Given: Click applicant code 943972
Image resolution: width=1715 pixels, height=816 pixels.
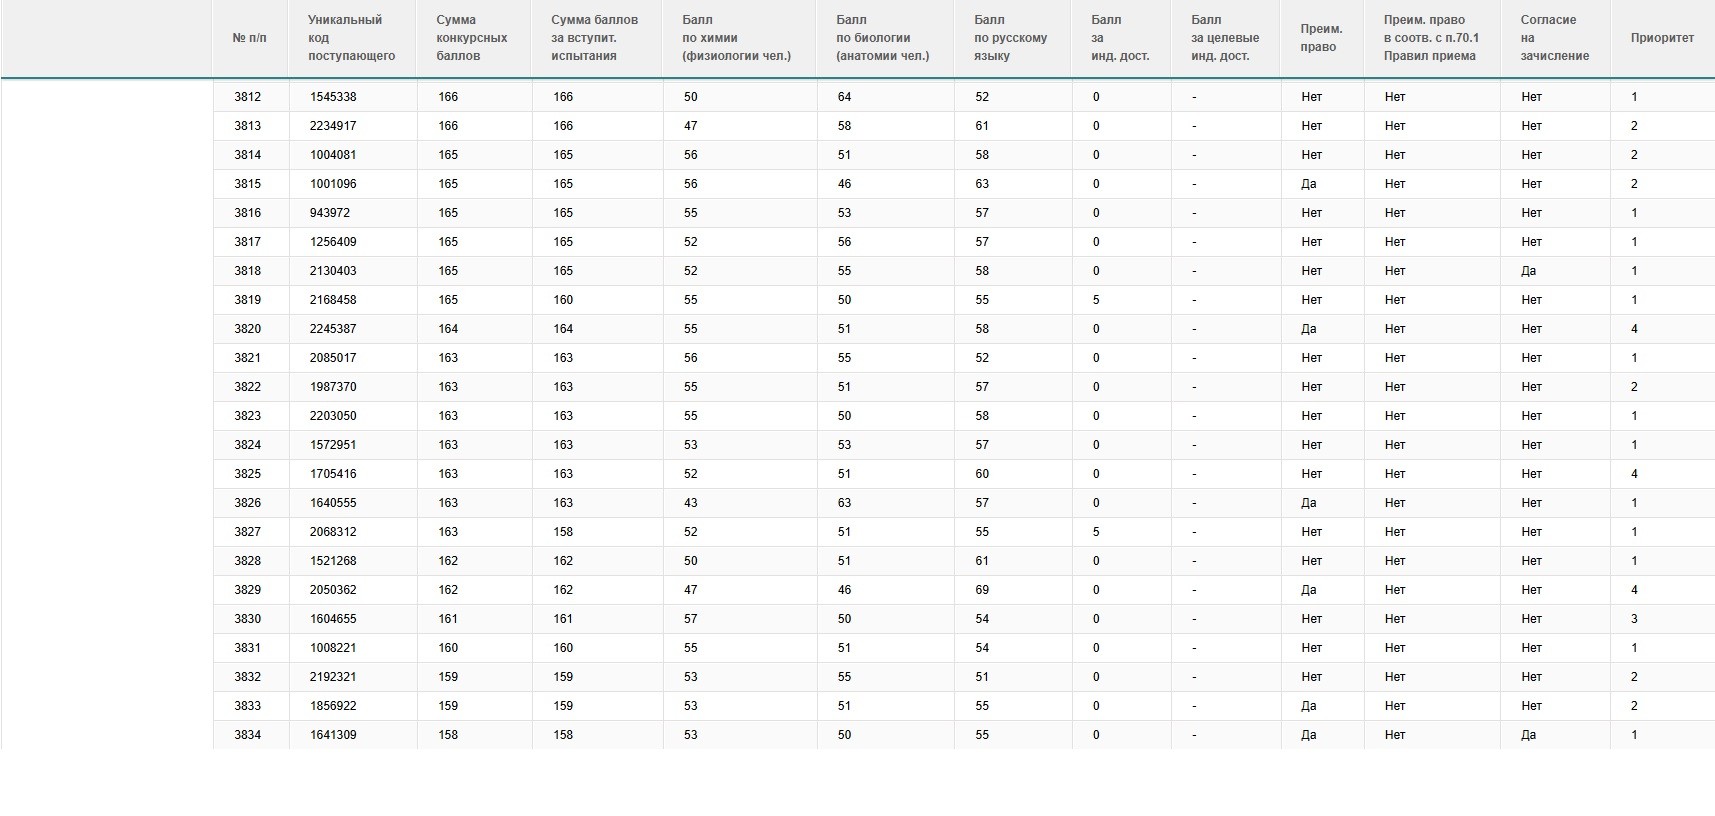Looking at the screenshot, I should coord(330,213).
